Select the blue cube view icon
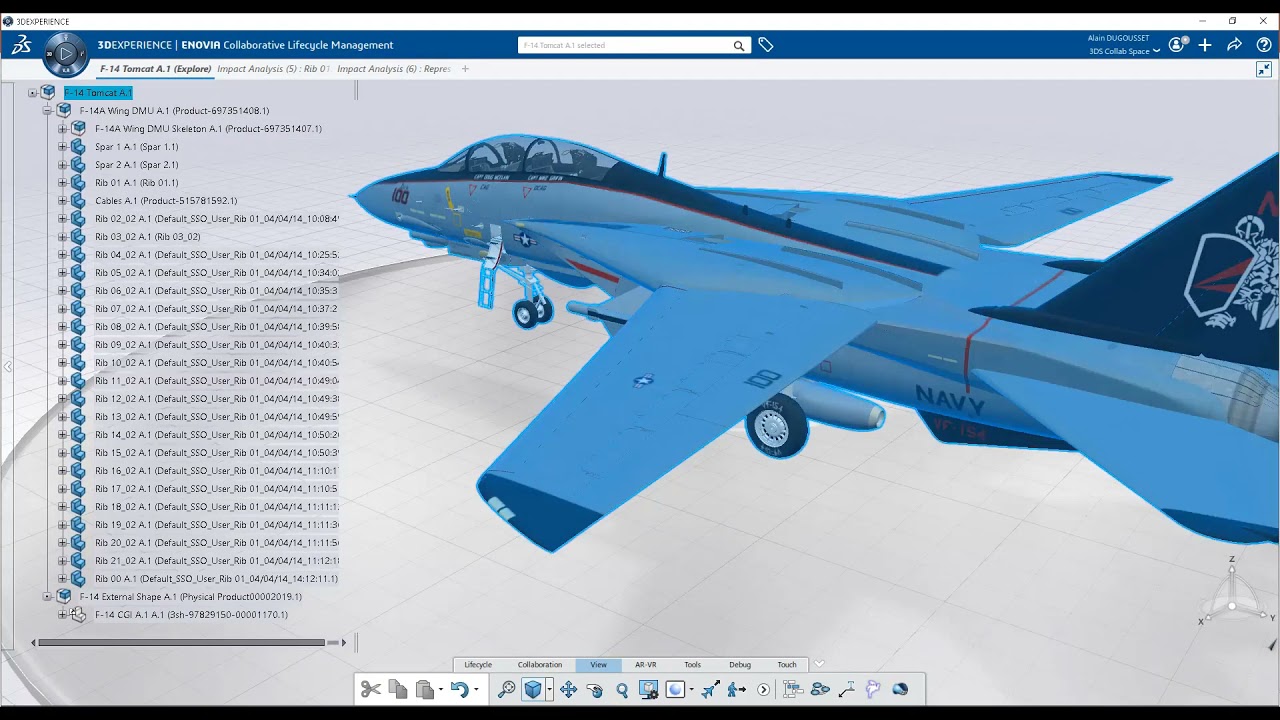1280x720 pixels. click(x=533, y=689)
